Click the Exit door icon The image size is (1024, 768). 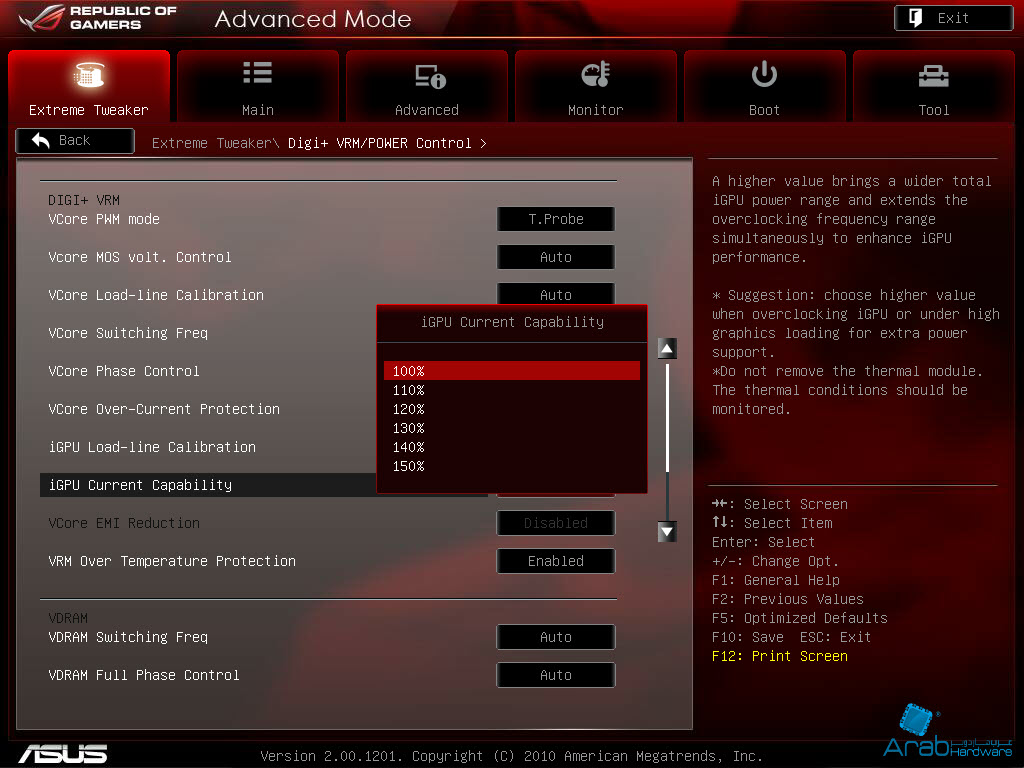click(915, 18)
